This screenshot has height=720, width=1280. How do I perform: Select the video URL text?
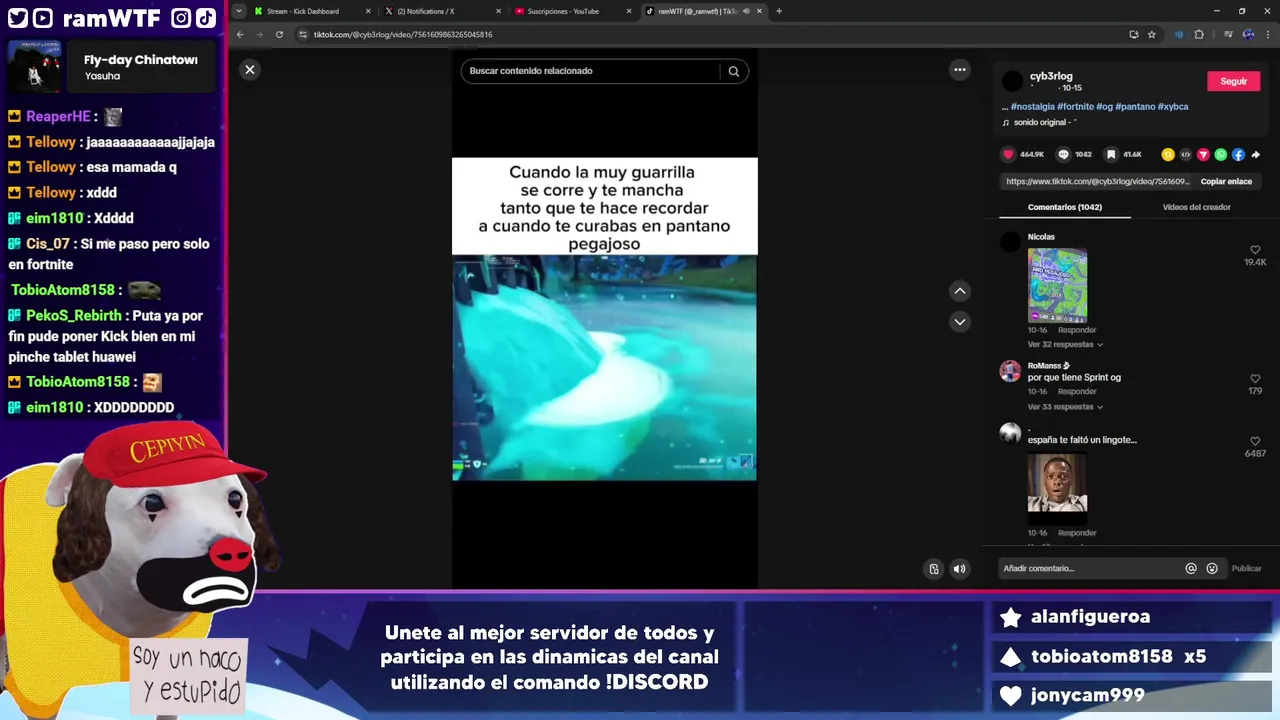[1097, 181]
